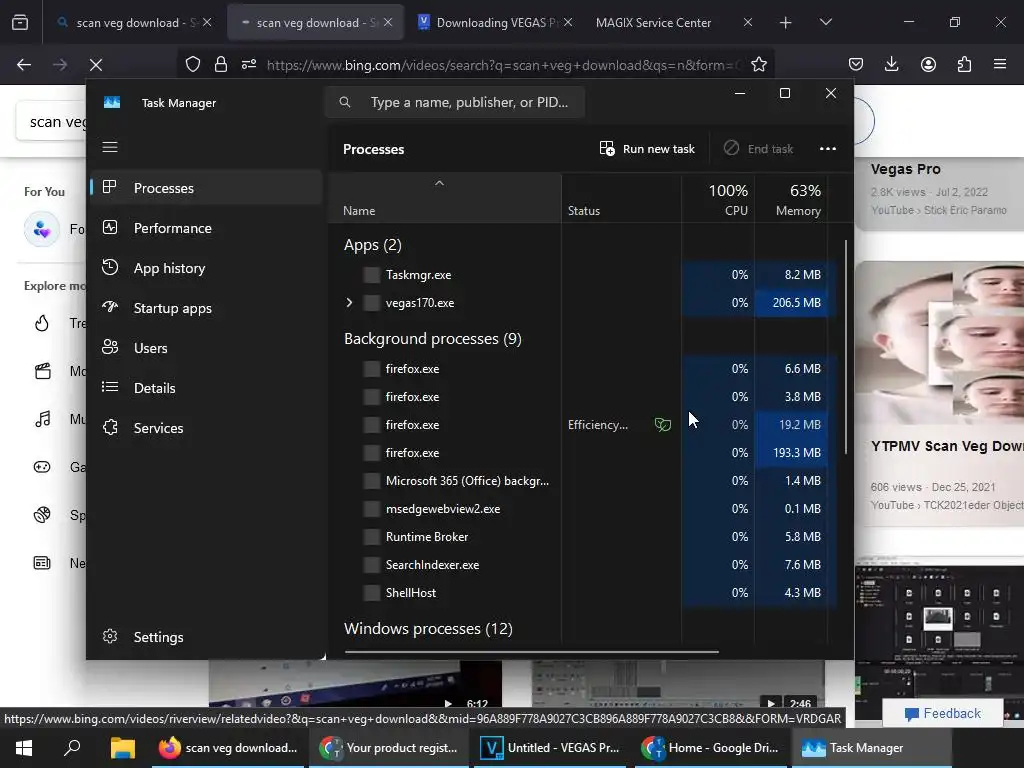Viewport: 1024px width, 768px height.
Task: Open Save to Pocket in Firefox toolbar
Action: (856, 65)
